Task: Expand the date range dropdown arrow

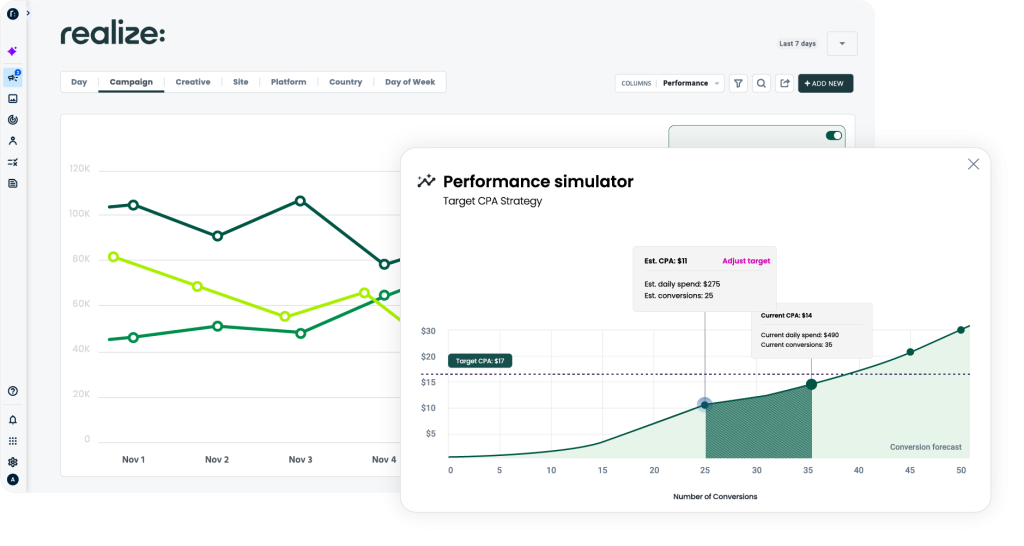Action: [842, 44]
